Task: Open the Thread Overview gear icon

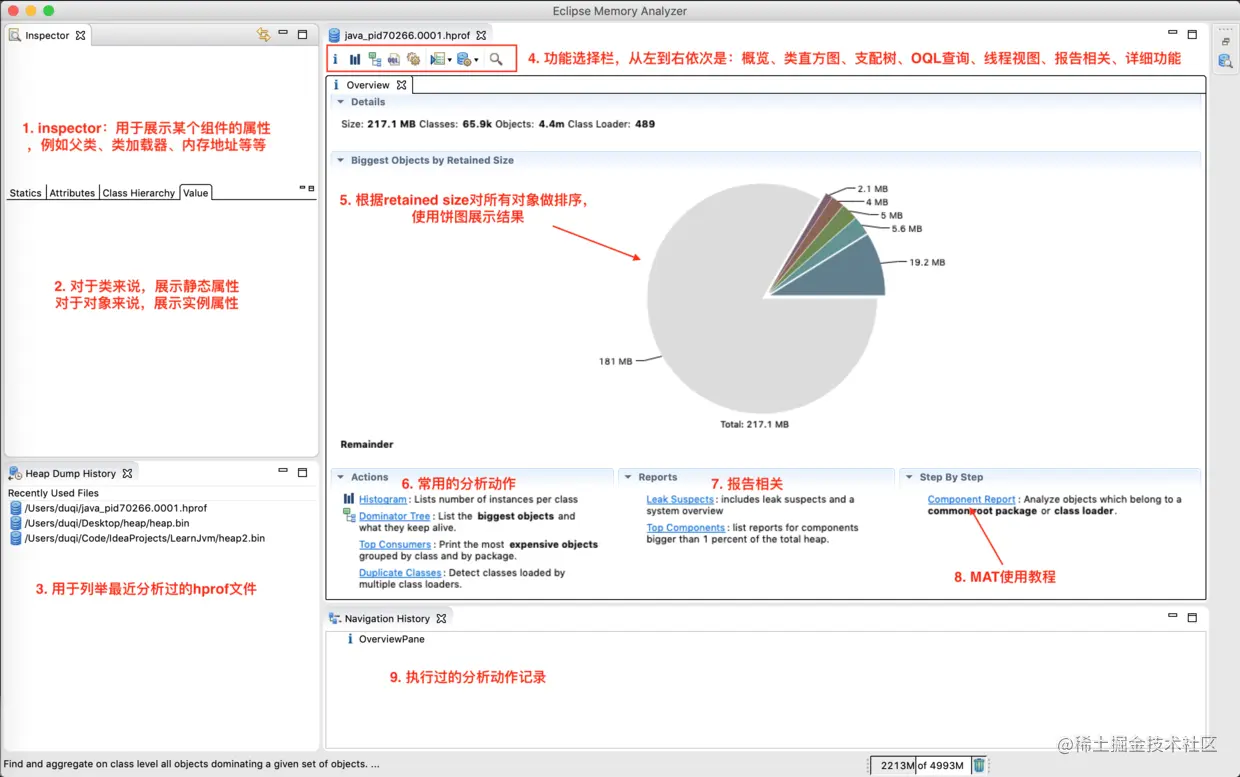Action: [x=412, y=59]
